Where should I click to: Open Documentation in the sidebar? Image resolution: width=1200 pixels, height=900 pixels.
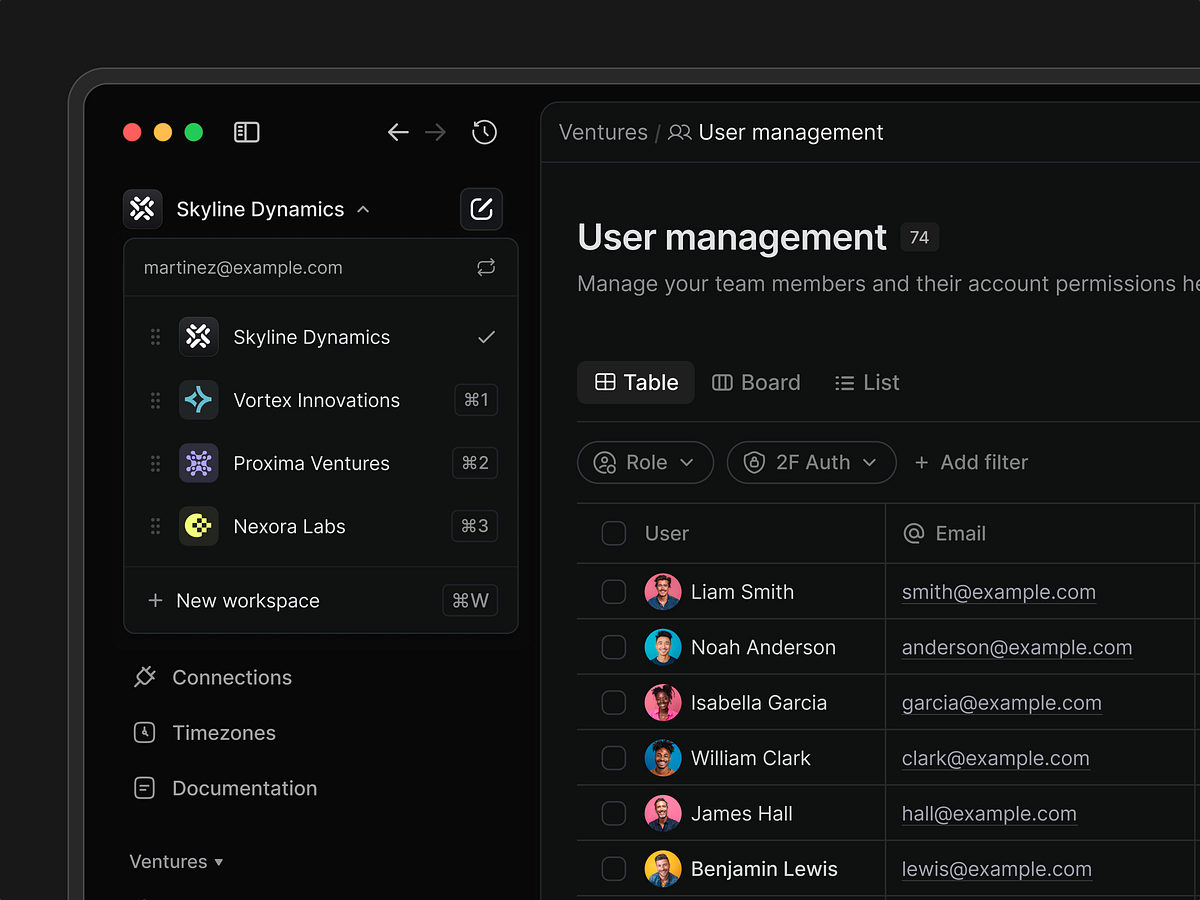click(225, 788)
